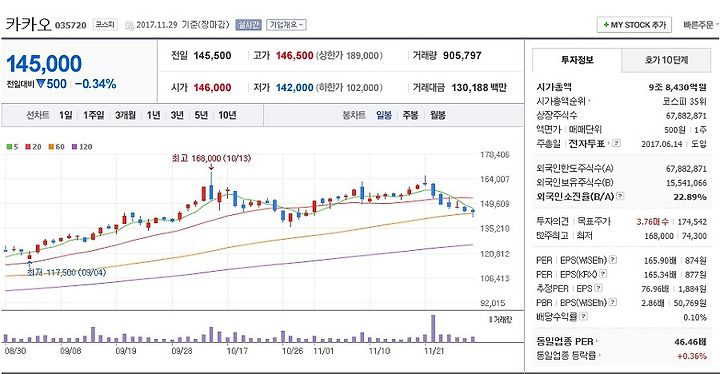The width and height of the screenshot is (720, 374).
Task: Select the 5년 chart period
Action: [x=201, y=115]
